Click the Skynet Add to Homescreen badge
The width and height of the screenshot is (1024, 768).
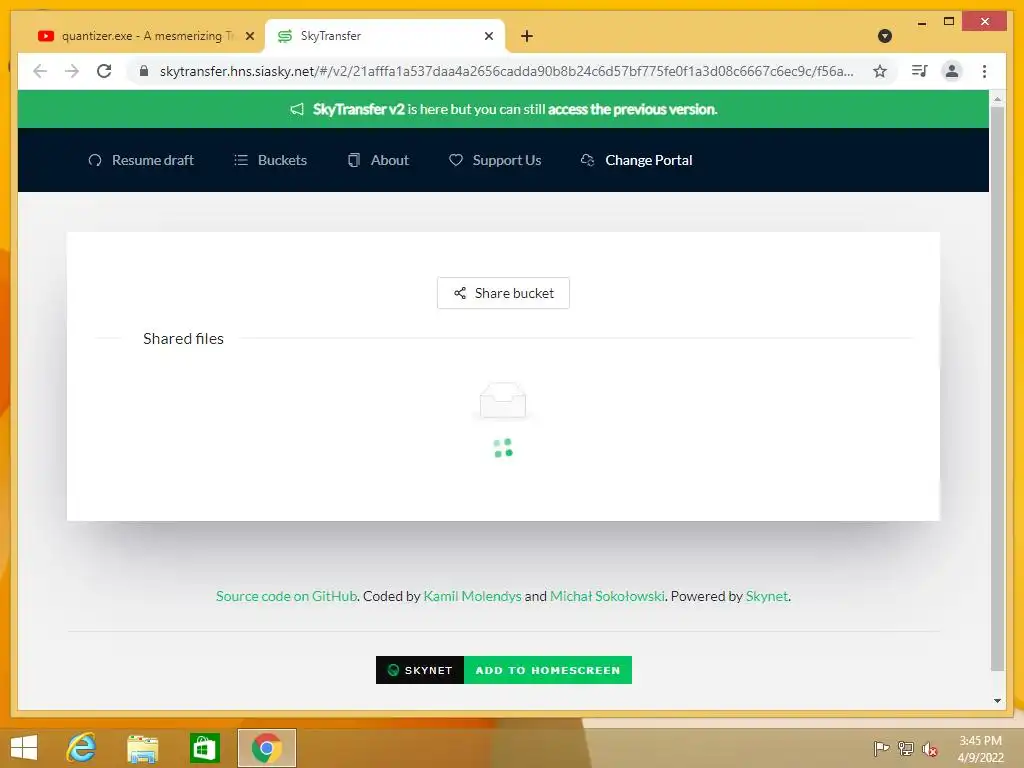[x=504, y=670]
